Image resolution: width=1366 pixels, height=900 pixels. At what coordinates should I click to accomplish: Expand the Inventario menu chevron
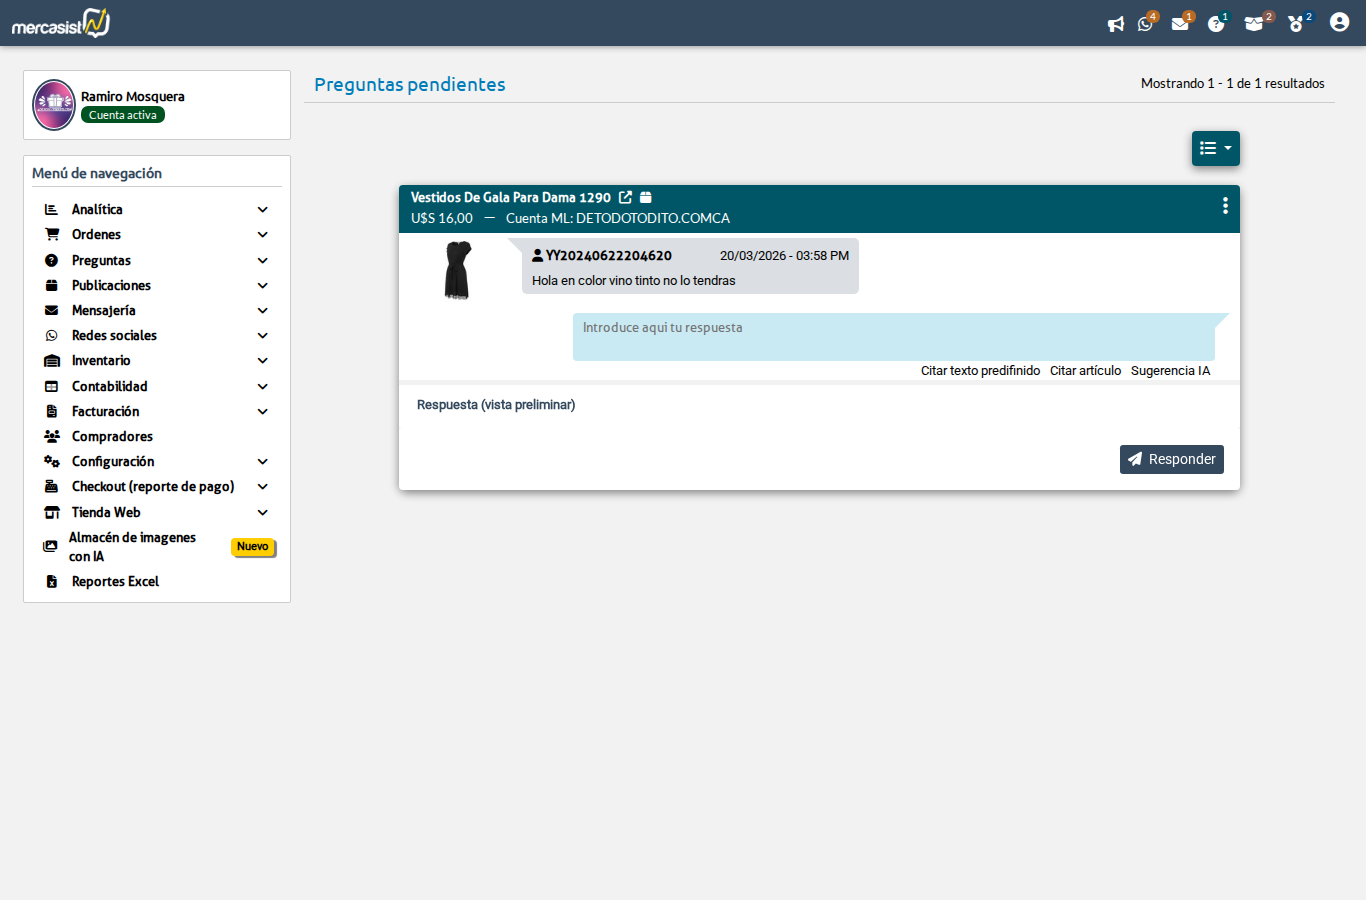263,361
